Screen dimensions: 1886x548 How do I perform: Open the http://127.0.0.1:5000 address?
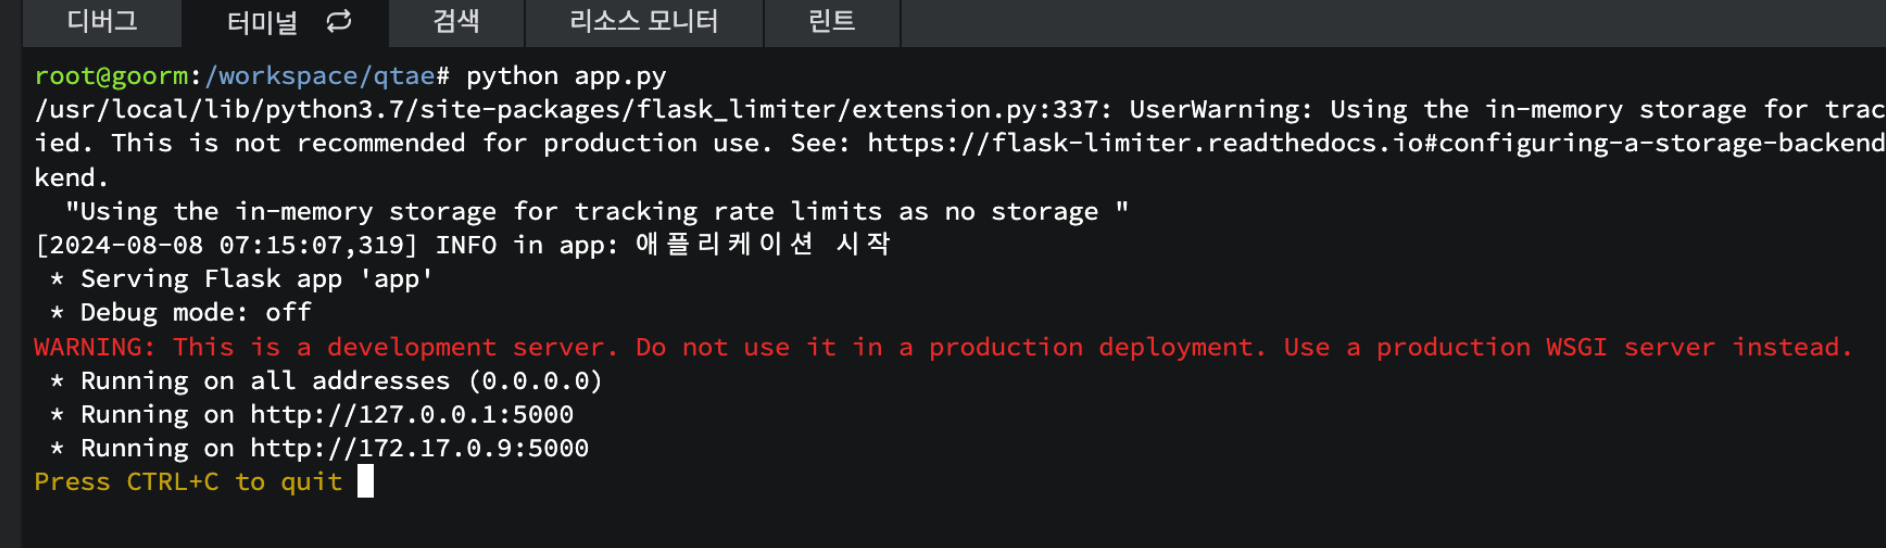point(412,414)
